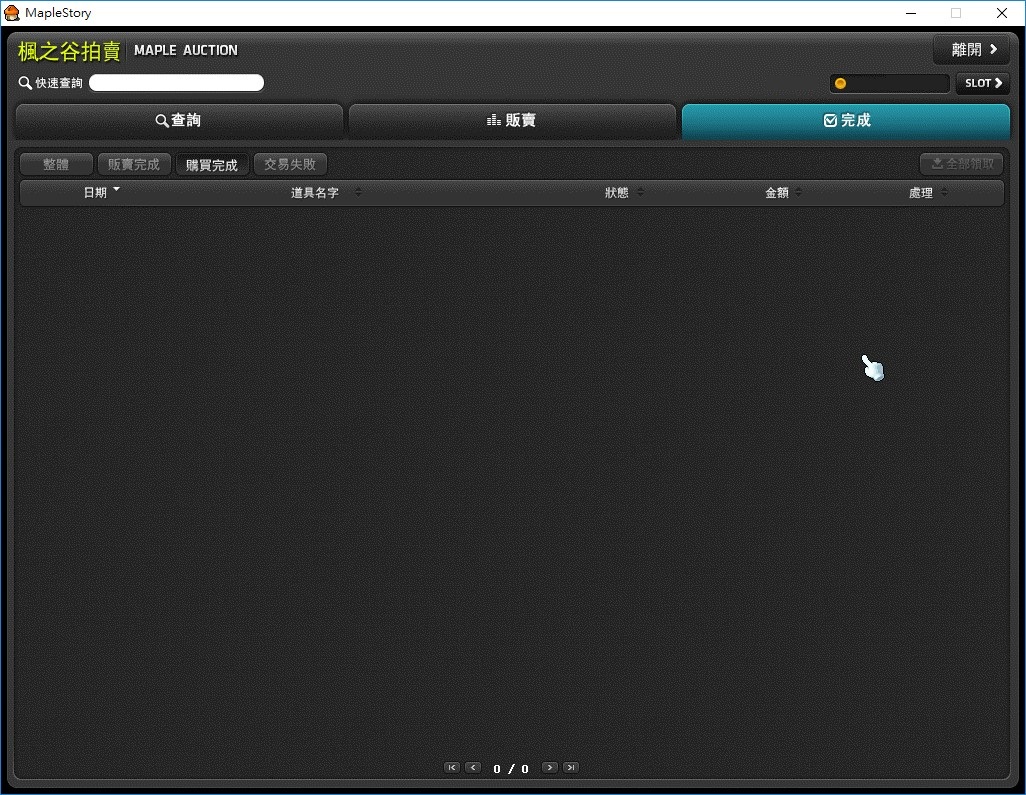Click into the 快速查詢 search field

click(177, 83)
